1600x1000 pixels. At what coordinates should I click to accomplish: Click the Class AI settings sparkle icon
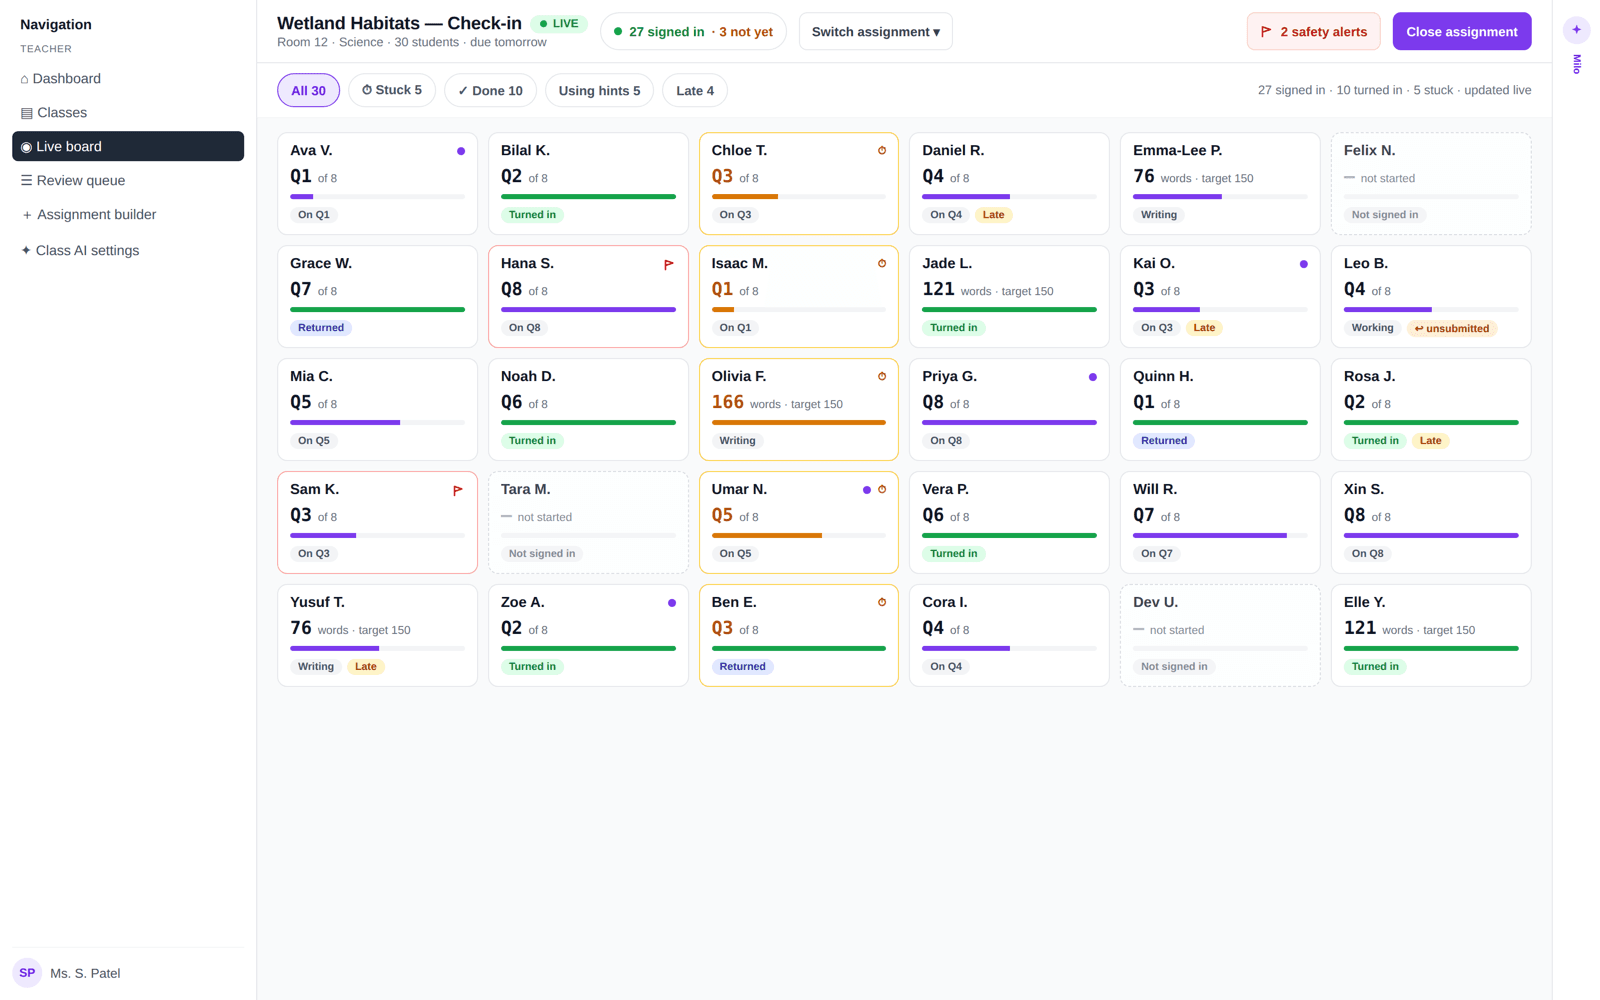pyautogui.click(x=26, y=251)
